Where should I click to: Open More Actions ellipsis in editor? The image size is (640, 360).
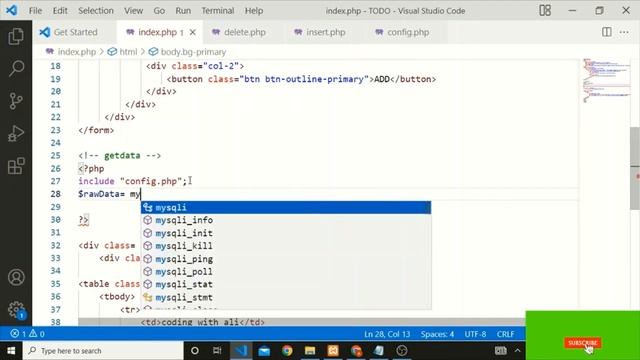[x=624, y=32]
